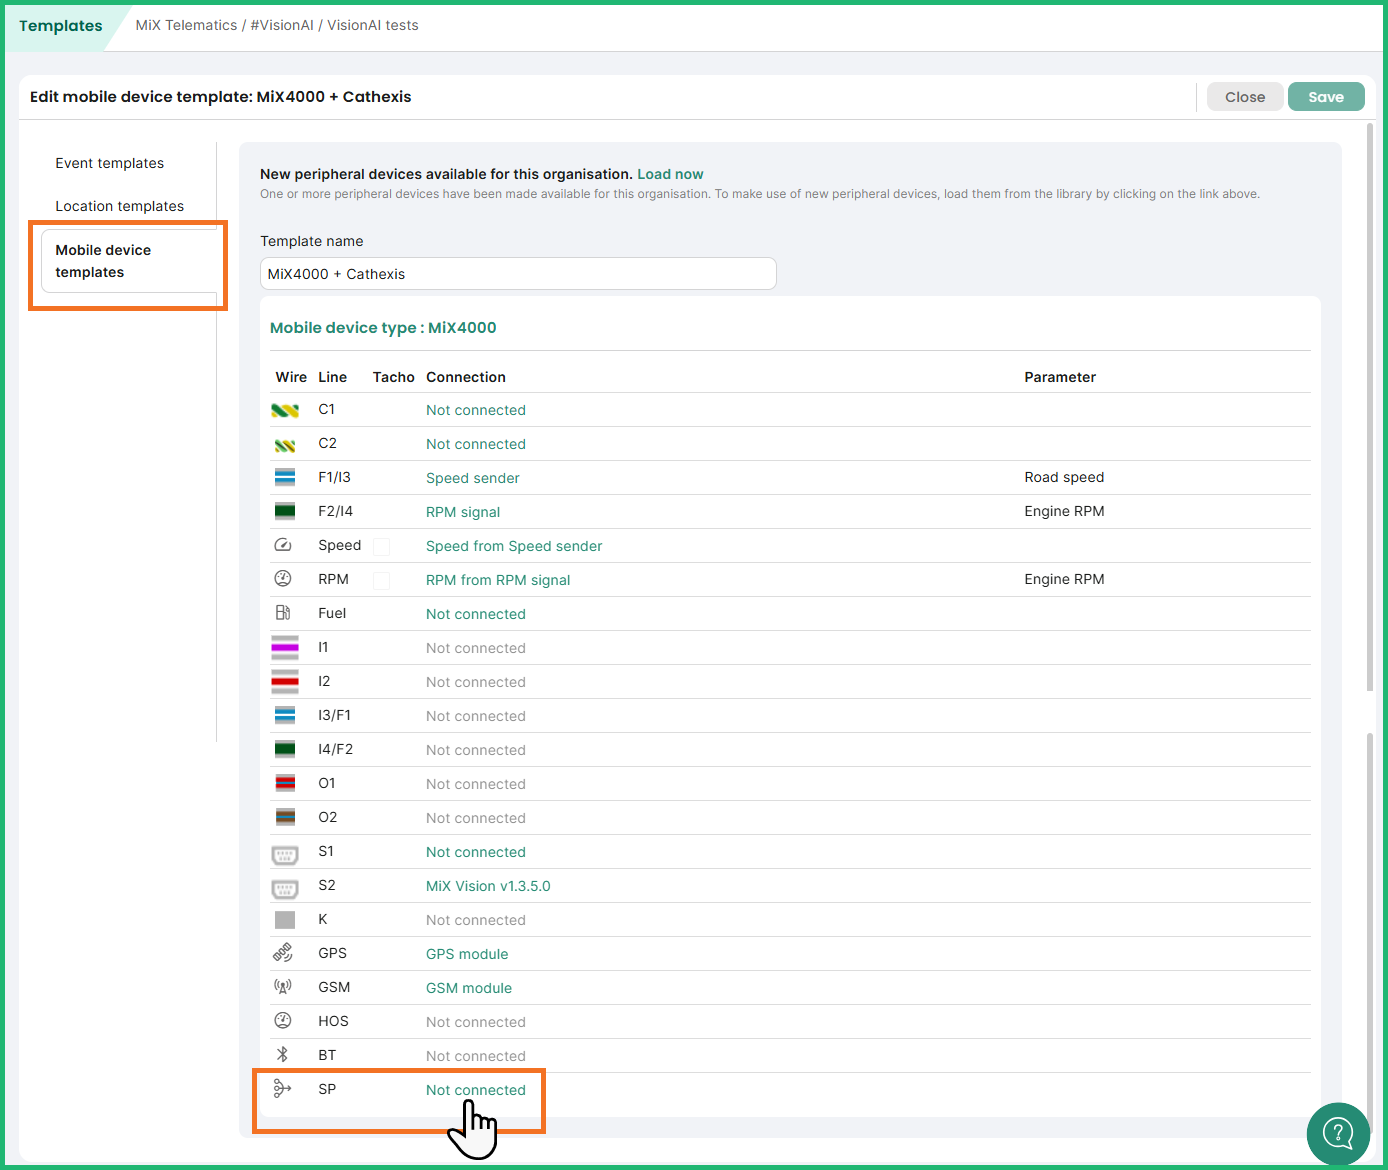
Task: Click the O2 wire icon
Action: (285, 817)
